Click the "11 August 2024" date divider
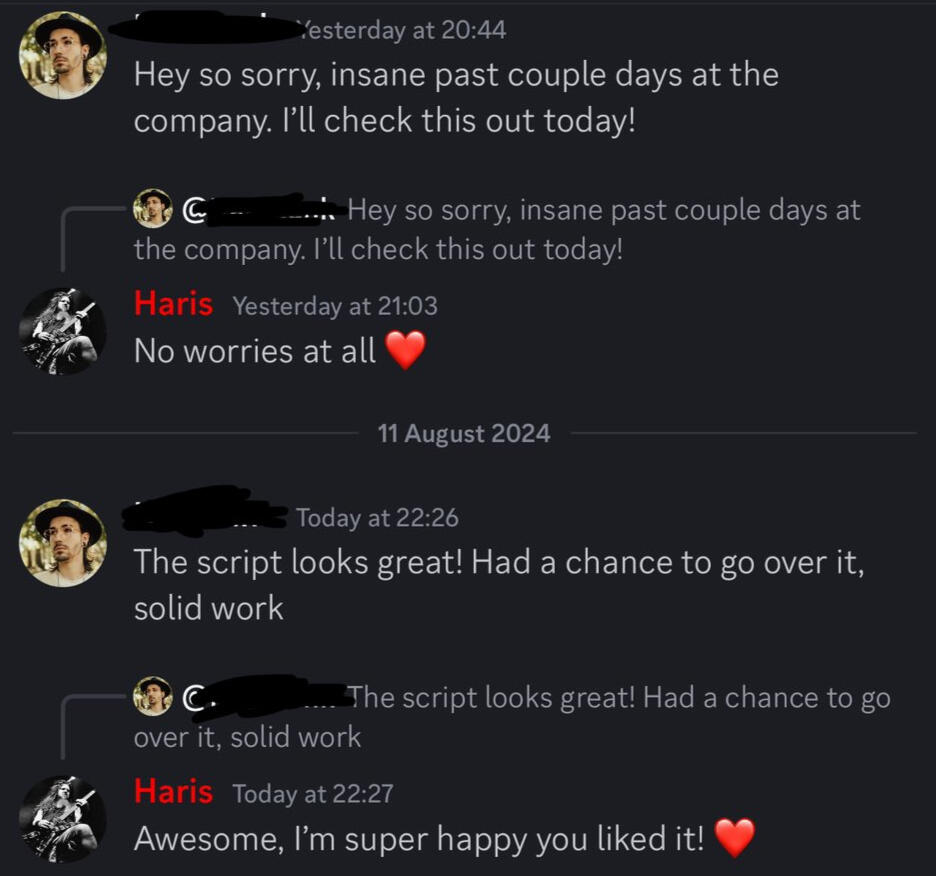The height and width of the screenshot is (876, 936). [463, 433]
